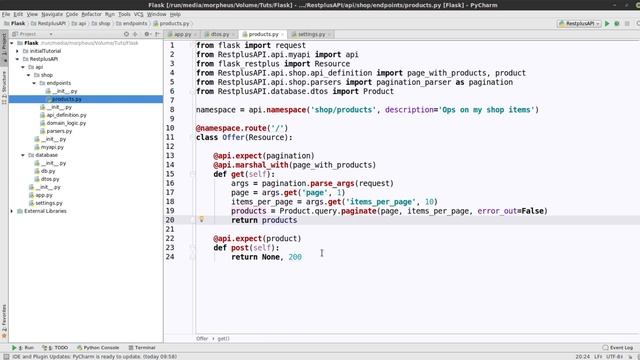Toggle the Favorites side panel tab
The image size is (640, 360).
coord(4,322)
